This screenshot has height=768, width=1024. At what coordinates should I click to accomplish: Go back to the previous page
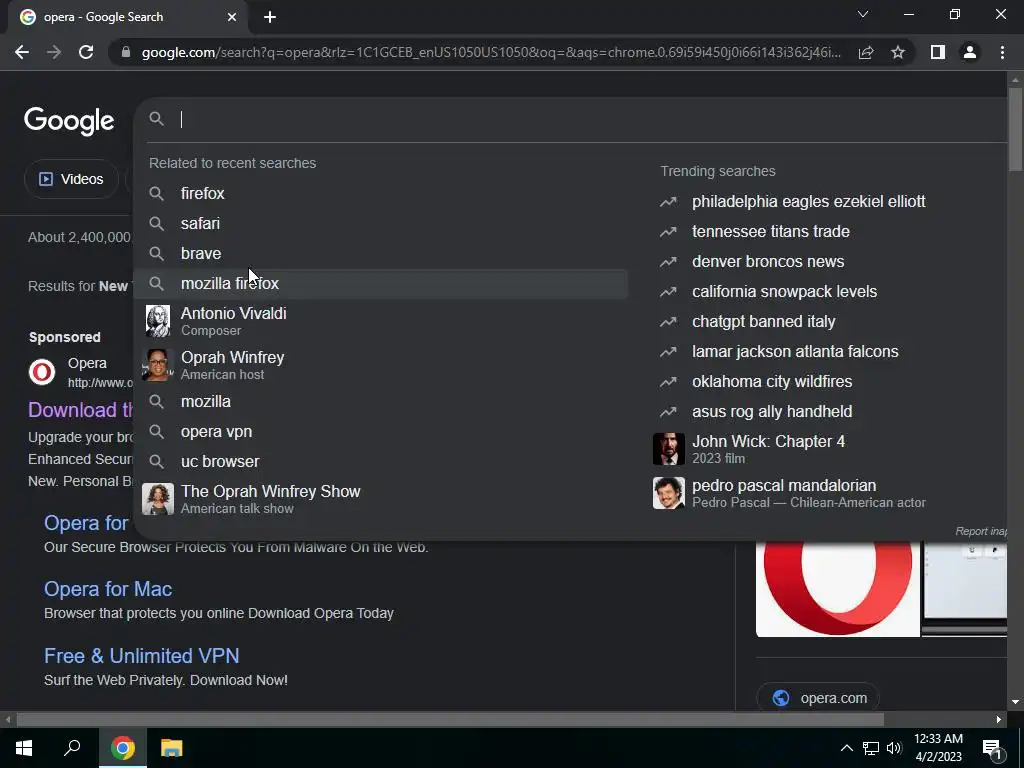coord(22,52)
